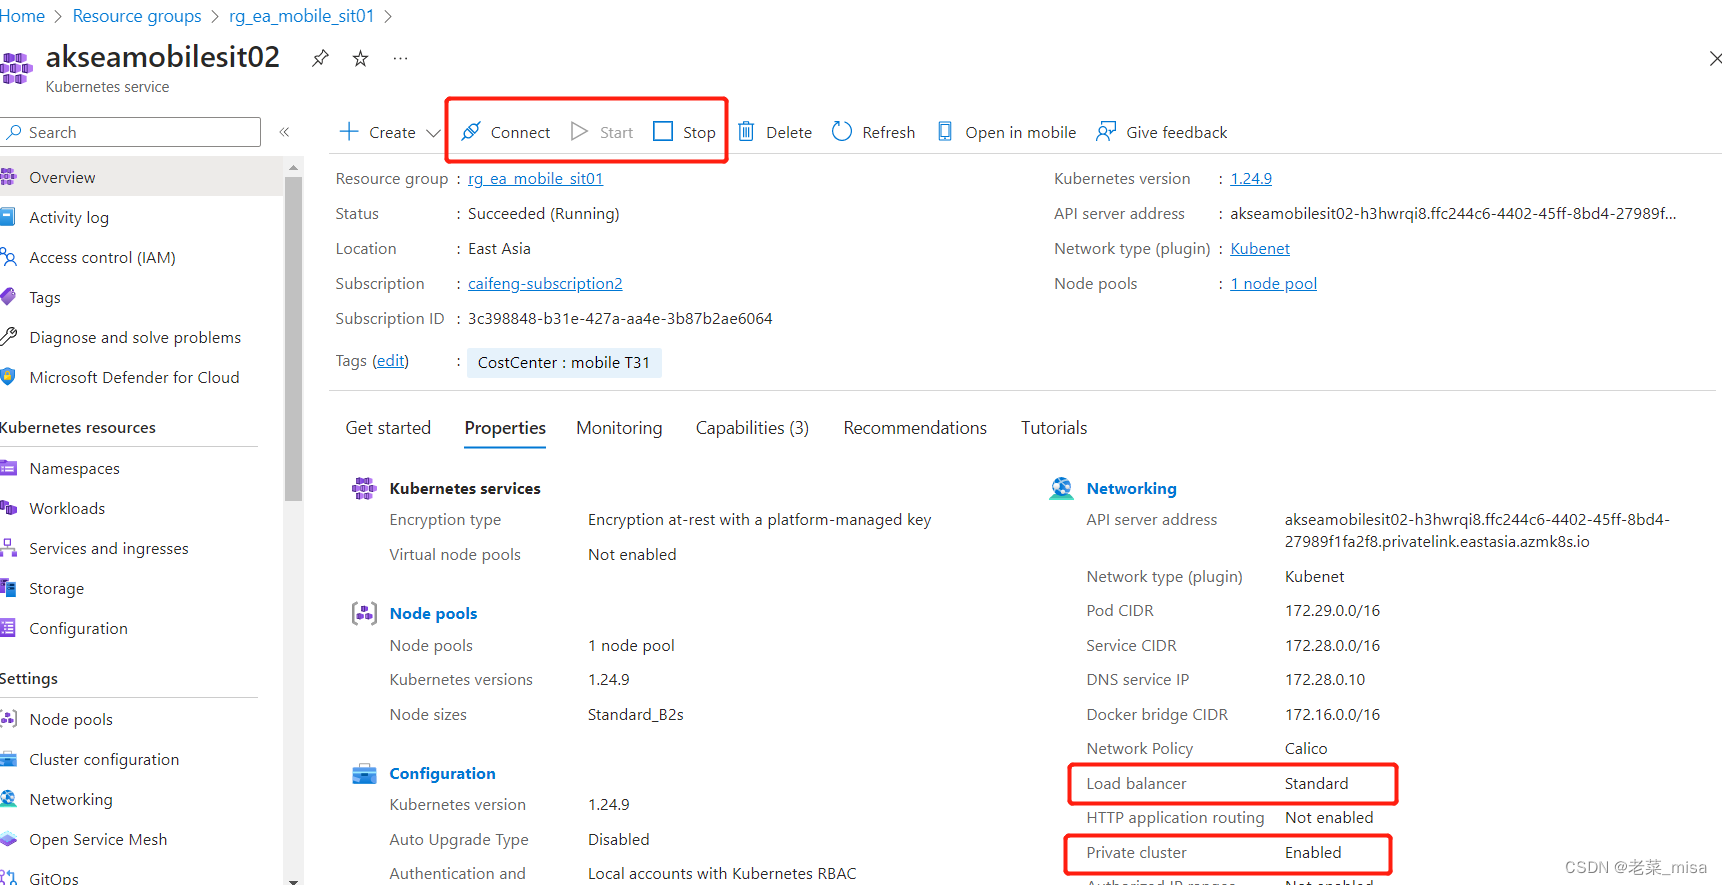The image size is (1722, 885).
Task: Pin the akseamobilesit02 resource to dashboard
Action: (x=320, y=58)
